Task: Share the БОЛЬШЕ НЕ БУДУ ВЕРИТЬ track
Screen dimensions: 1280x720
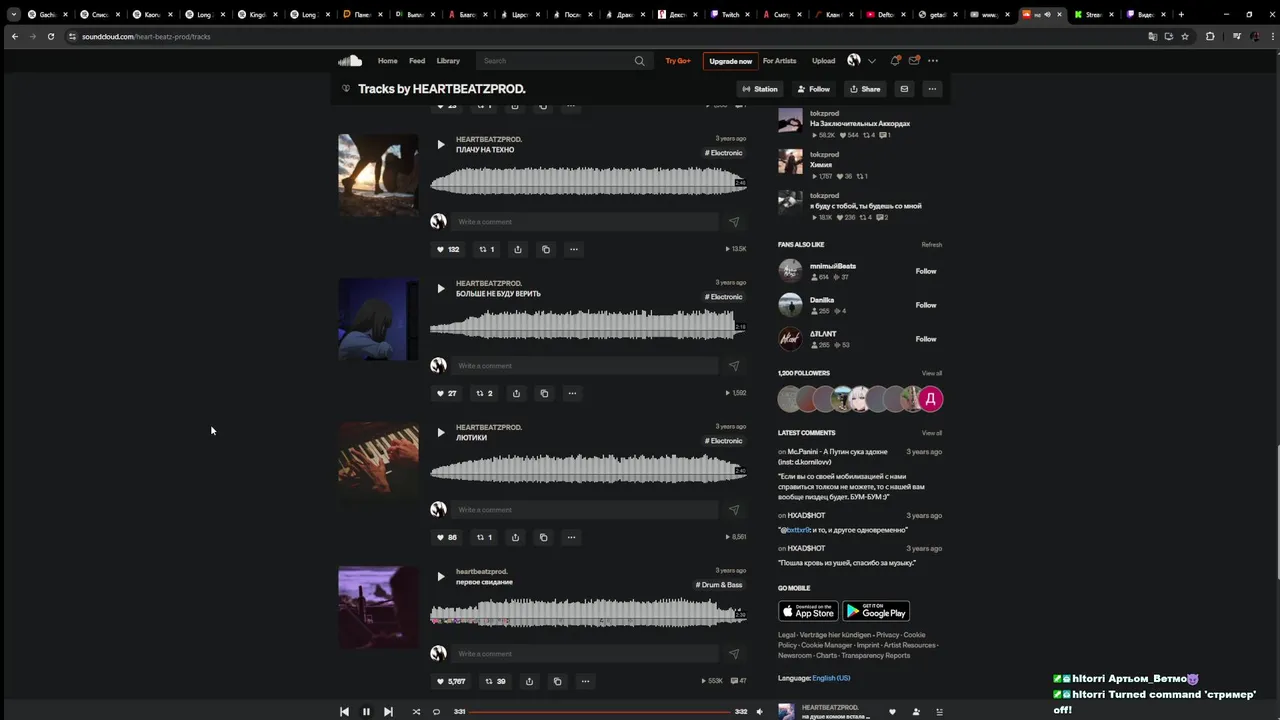Action: [516, 393]
